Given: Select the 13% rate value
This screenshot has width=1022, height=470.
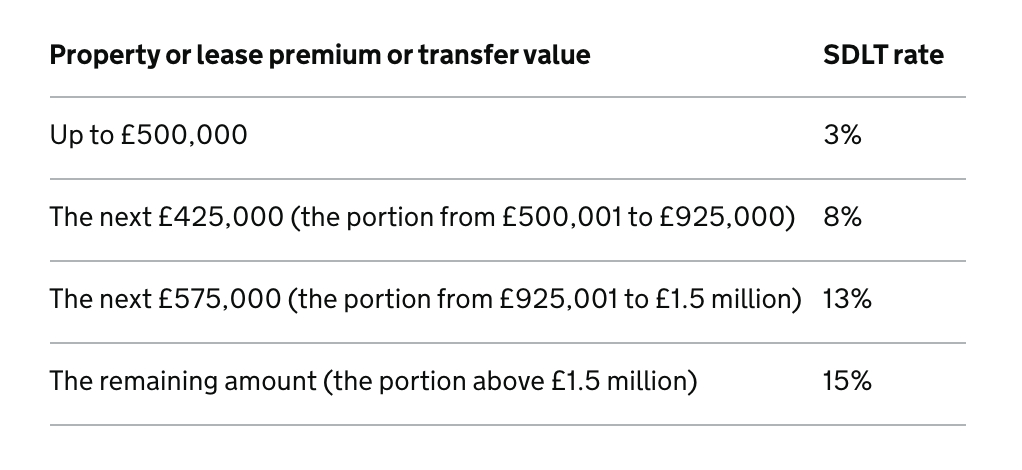Looking at the screenshot, I should 847,299.
